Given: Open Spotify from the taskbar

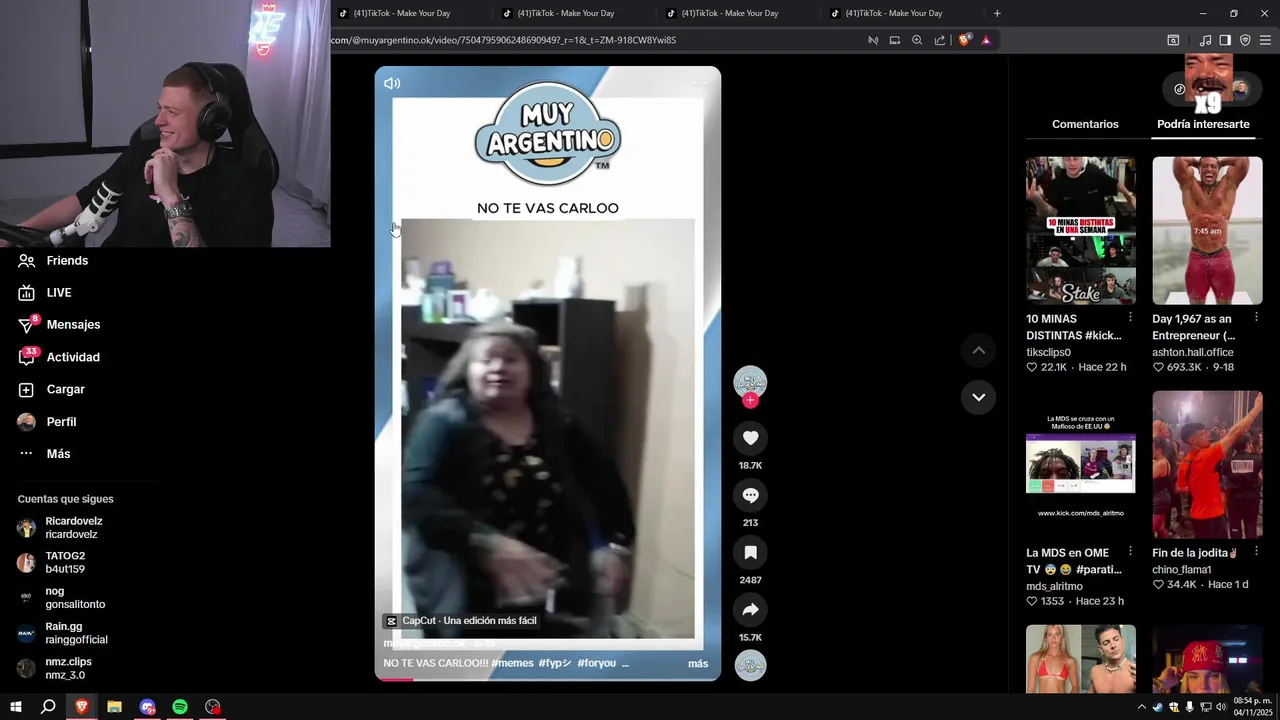Looking at the screenshot, I should [180, 707].
